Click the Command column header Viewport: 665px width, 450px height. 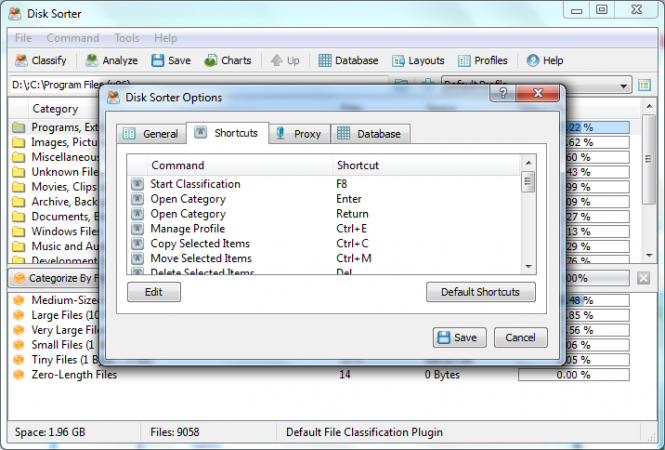click(x=240, y=165)
